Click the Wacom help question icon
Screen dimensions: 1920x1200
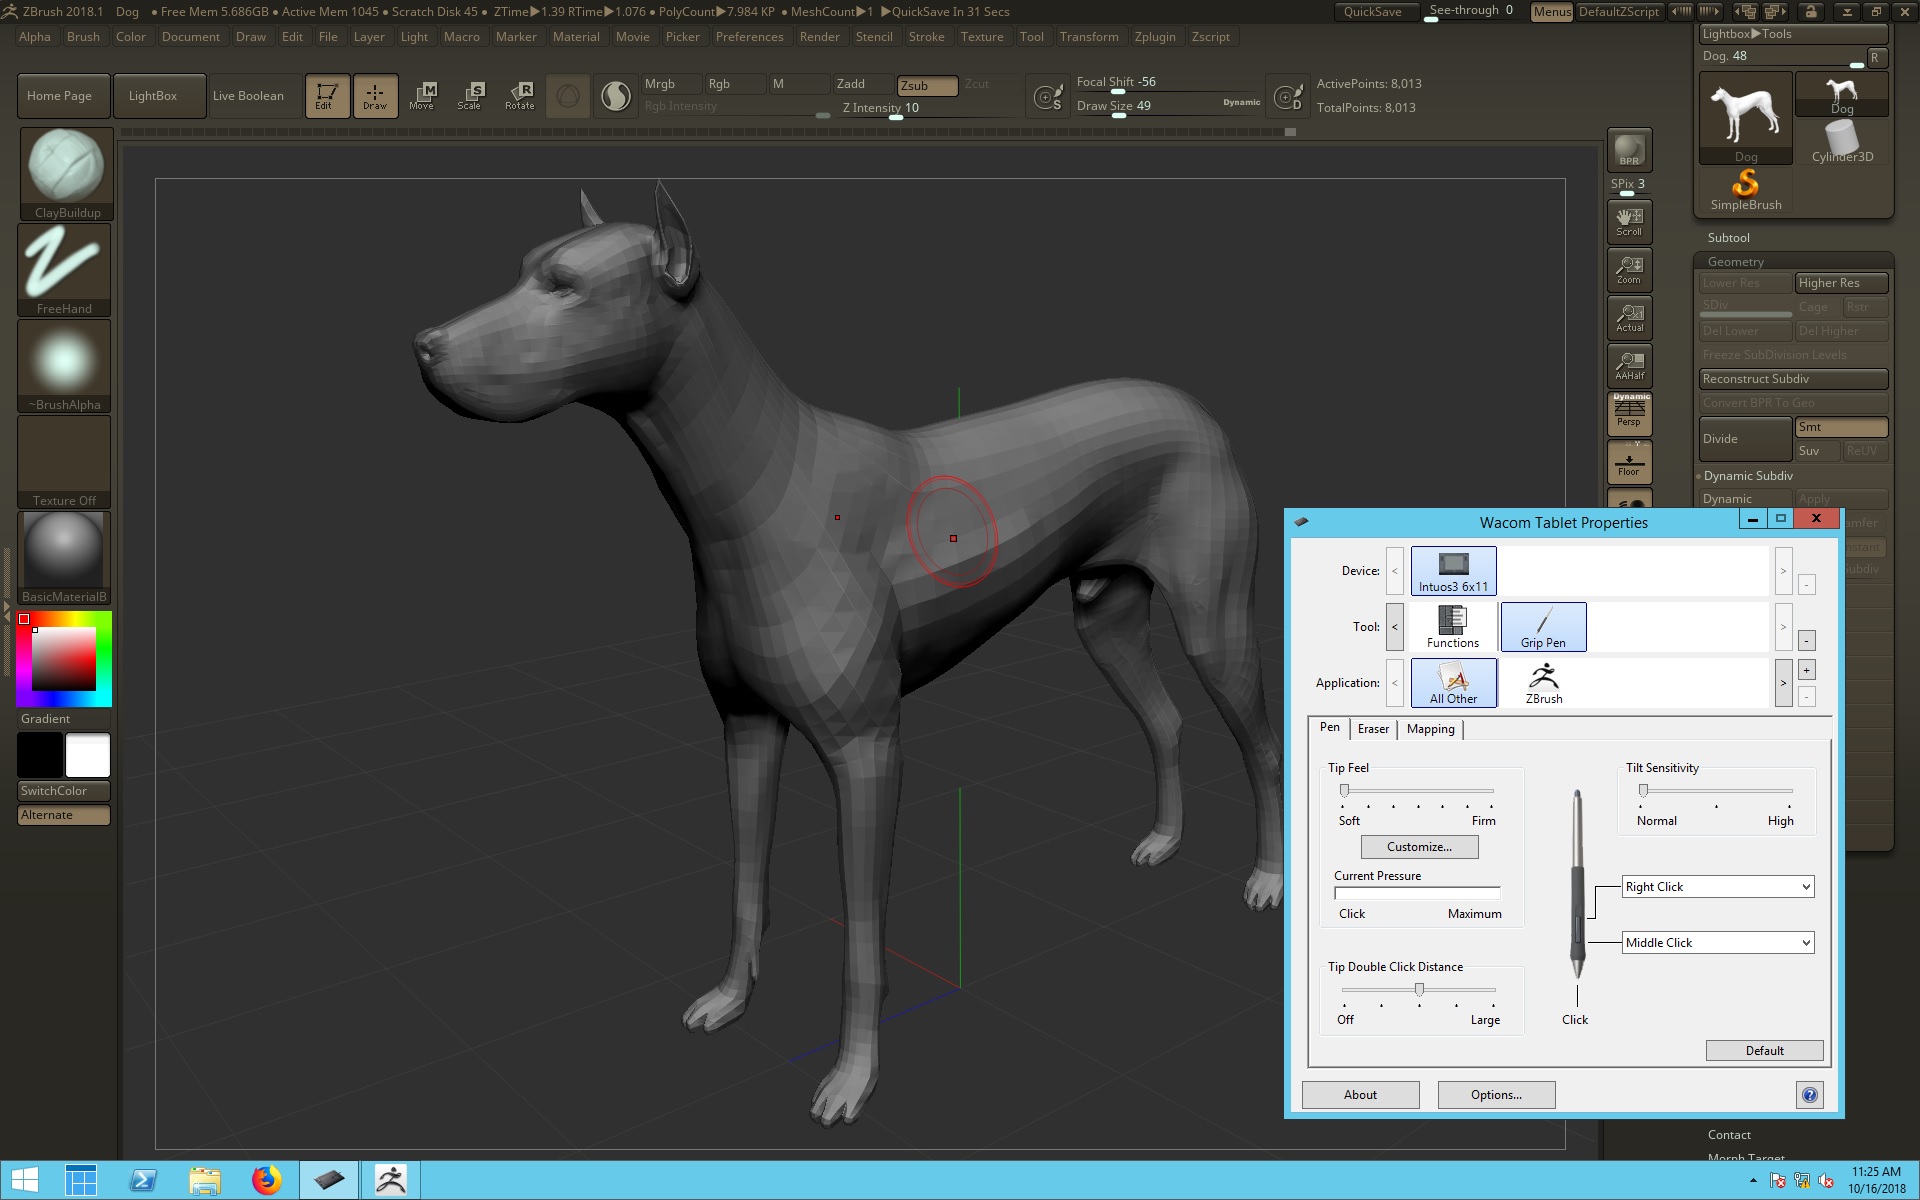1810,1095
